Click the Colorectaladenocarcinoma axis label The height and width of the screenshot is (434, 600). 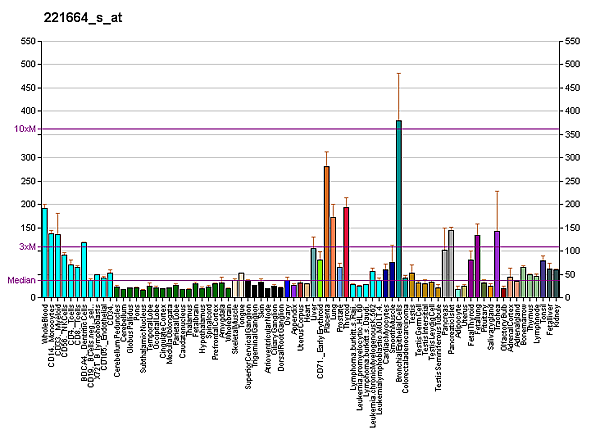click(x=405, y=348)
